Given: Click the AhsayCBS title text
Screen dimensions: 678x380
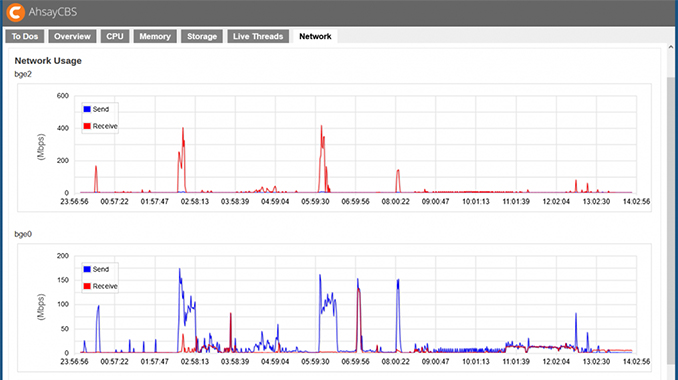Looking at the screenshot, I should pyautogui.click(x=53, y=12).
